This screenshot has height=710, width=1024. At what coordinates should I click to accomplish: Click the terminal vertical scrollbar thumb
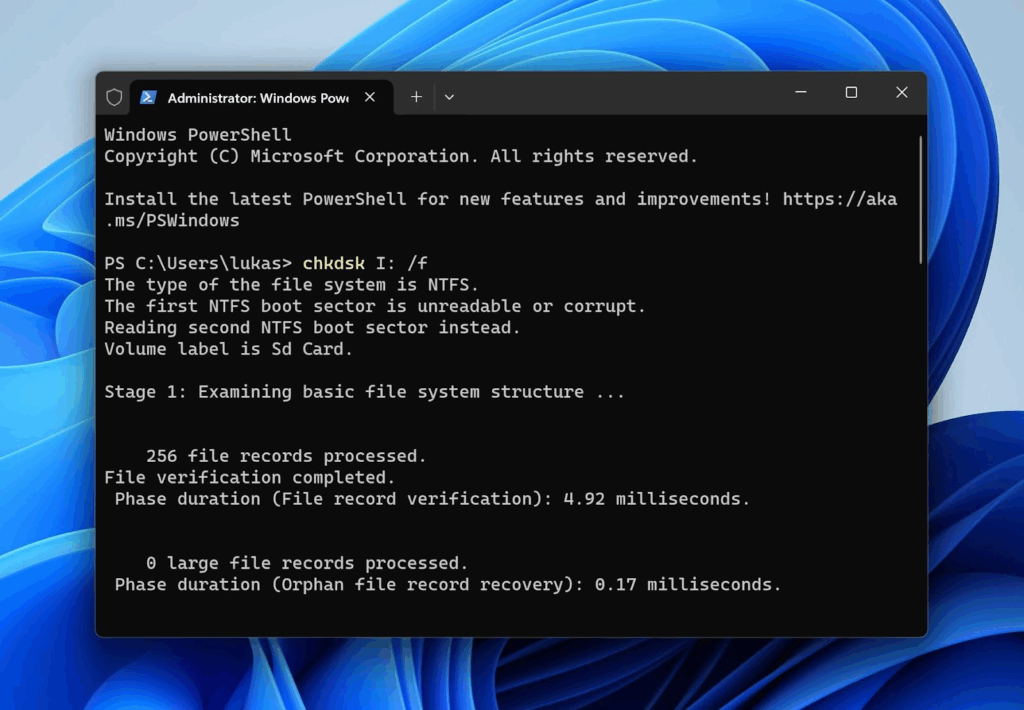pos(920,200)
